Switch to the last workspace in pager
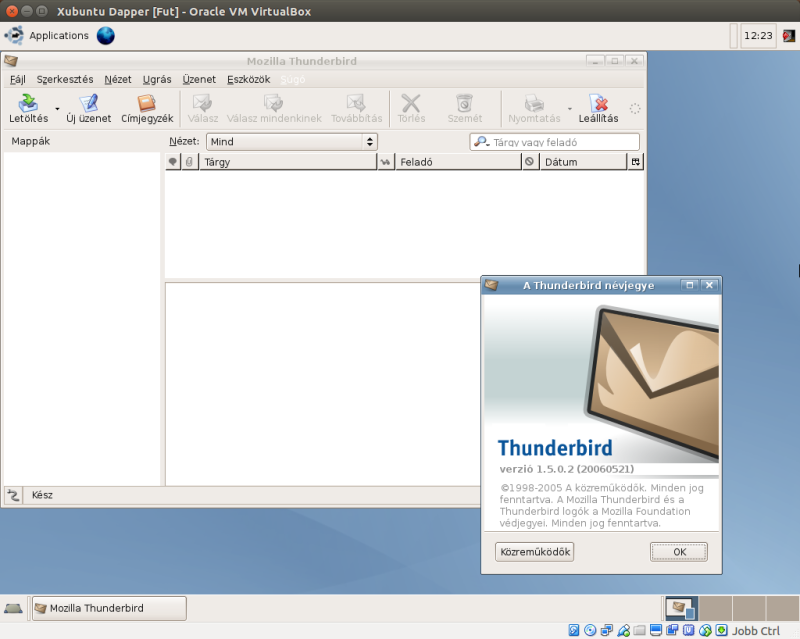The height and width of the screenshot is (639, 800). (783, 608)
